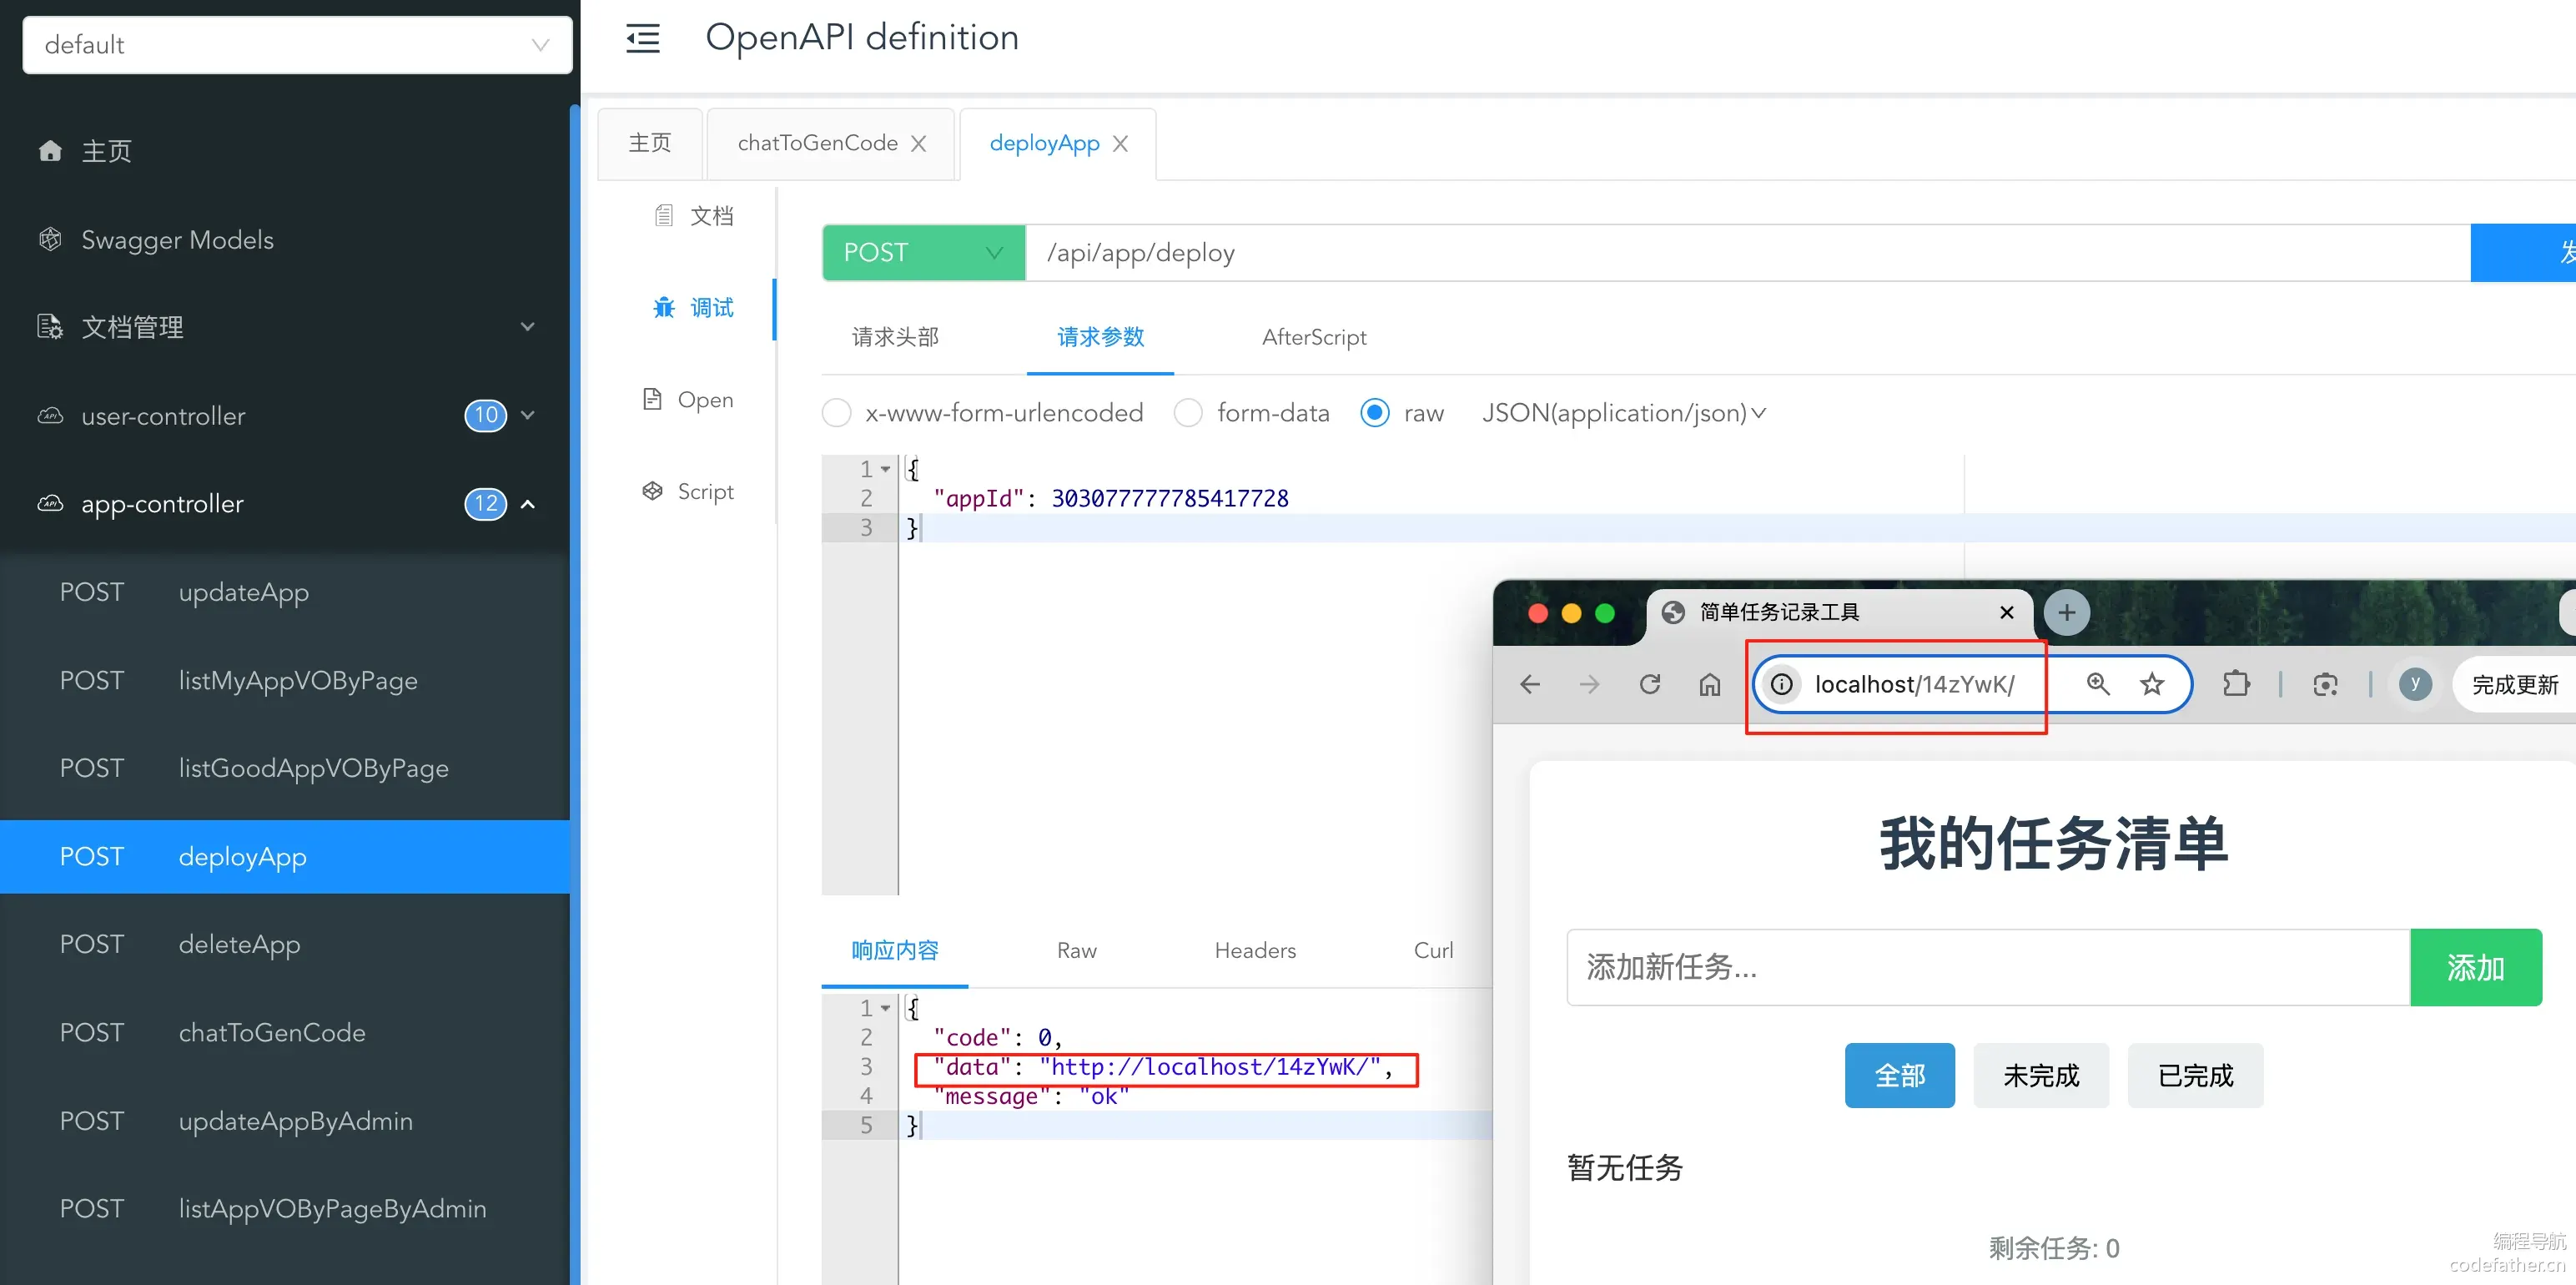Close the chatToGenCode tab
Image resolution: width=2576 pixels, height=1285 pixels.
tap(918, 144)
